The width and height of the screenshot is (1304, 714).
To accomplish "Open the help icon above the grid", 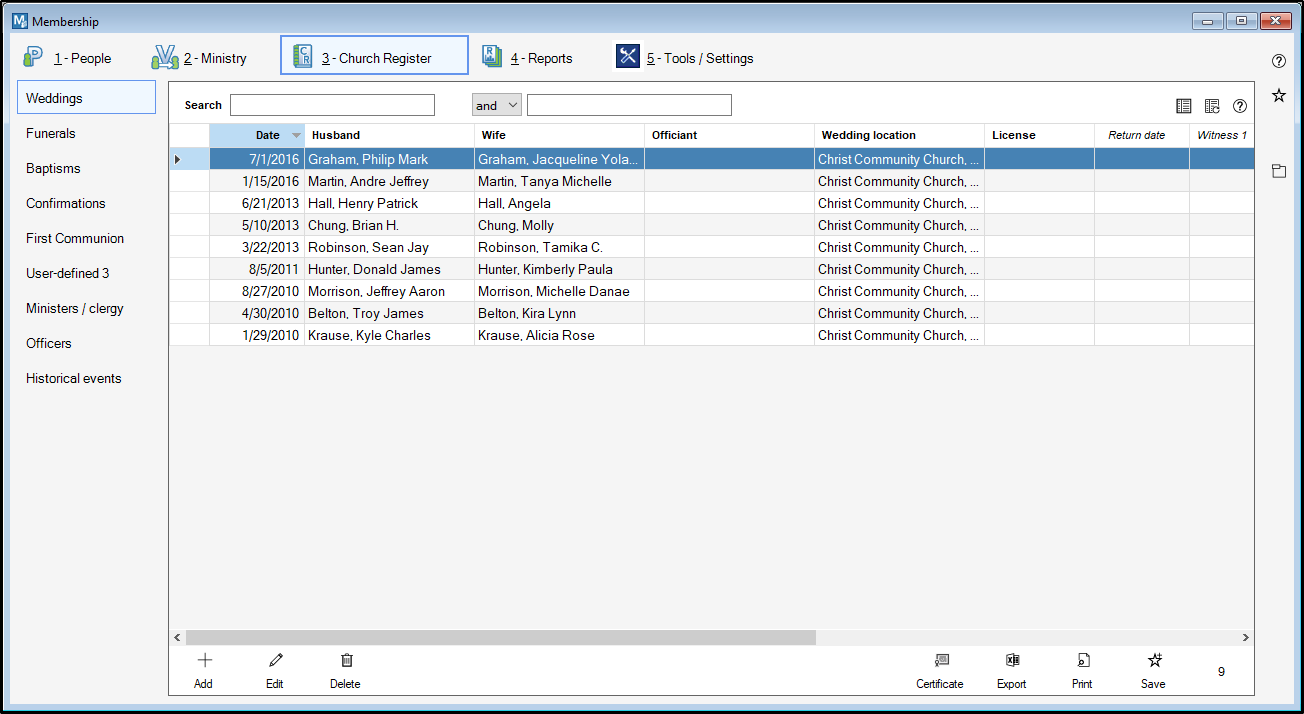I will coord(1240,106).
